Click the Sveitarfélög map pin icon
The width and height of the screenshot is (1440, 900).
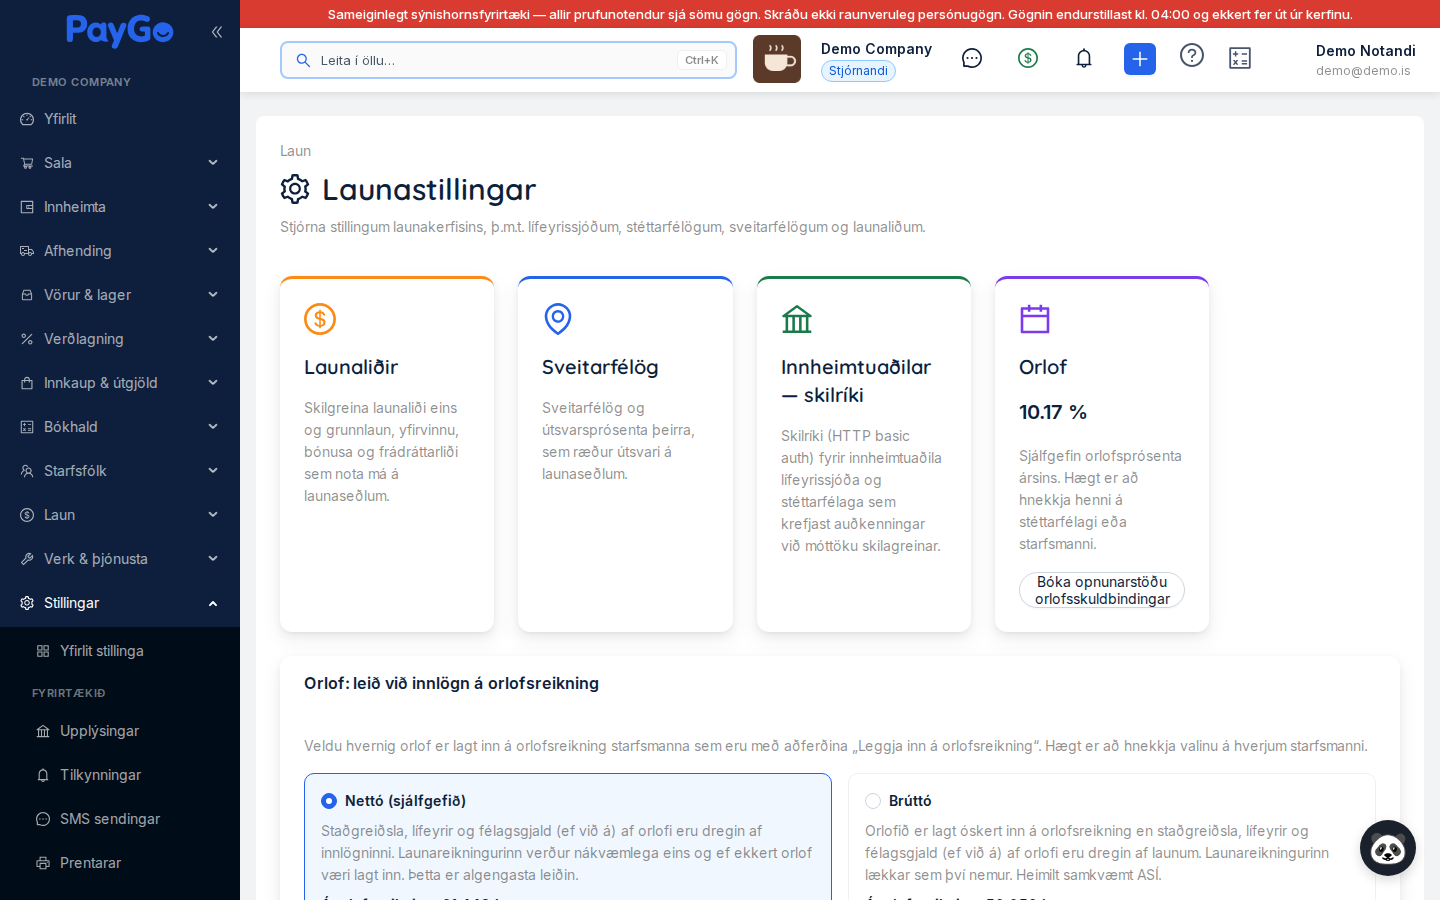558,319
